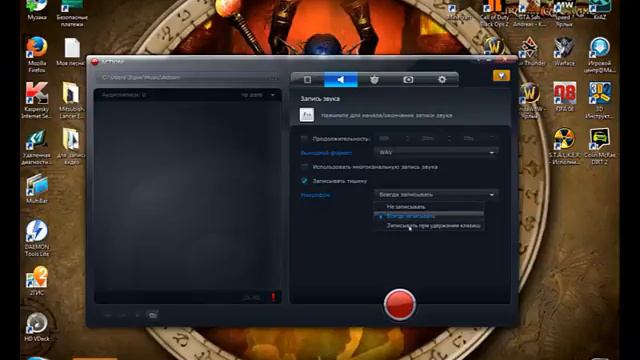The width and height of the screenshot is (640, 360).
Task: Open the 3D Инструктор desktop shortcut
Action: pyautogui.click(x=600, y=100)
